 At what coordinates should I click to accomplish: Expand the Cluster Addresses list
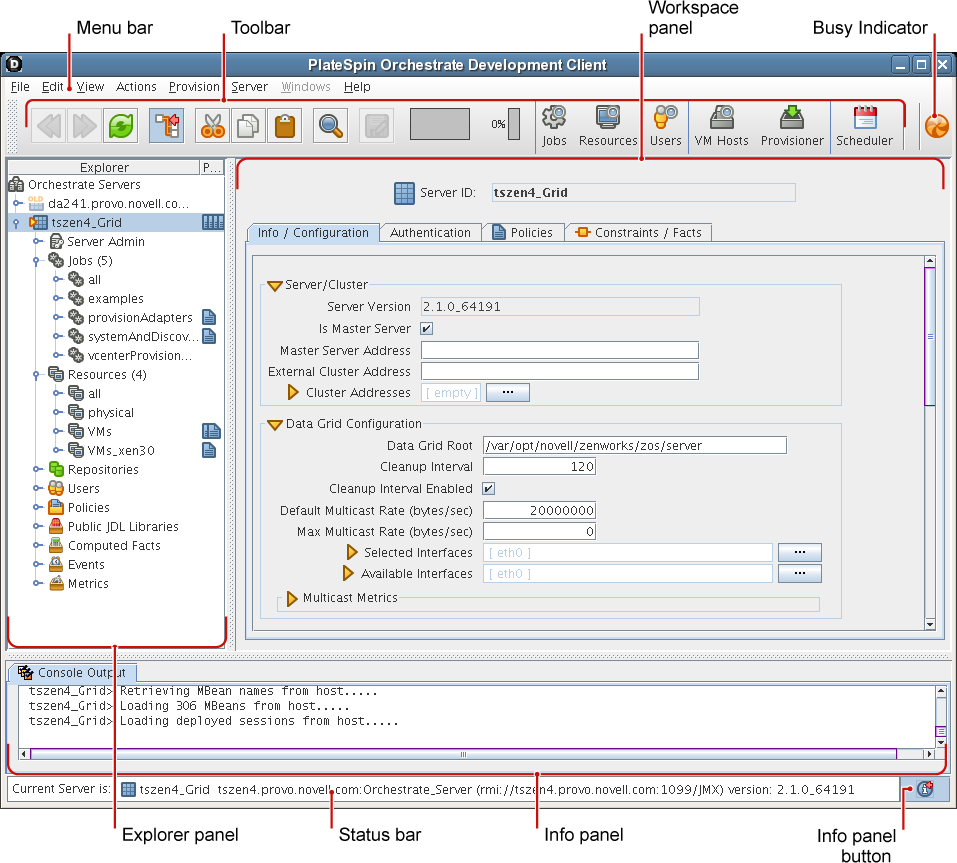point(293,392)
